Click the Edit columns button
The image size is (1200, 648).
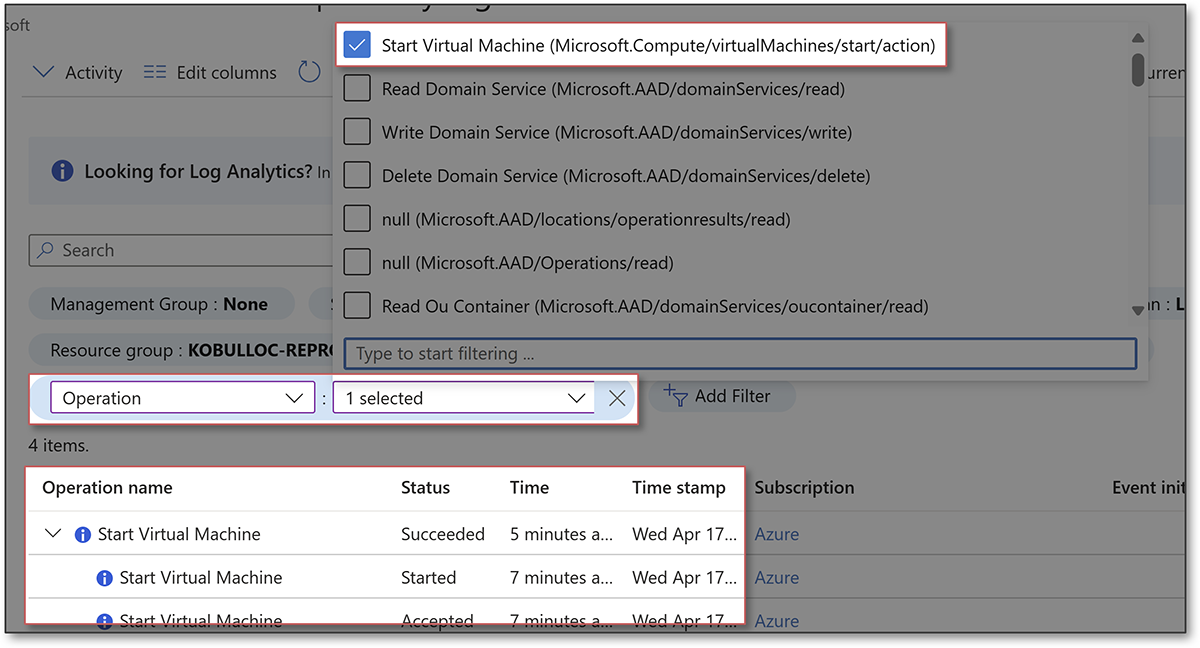click(210, 73)
